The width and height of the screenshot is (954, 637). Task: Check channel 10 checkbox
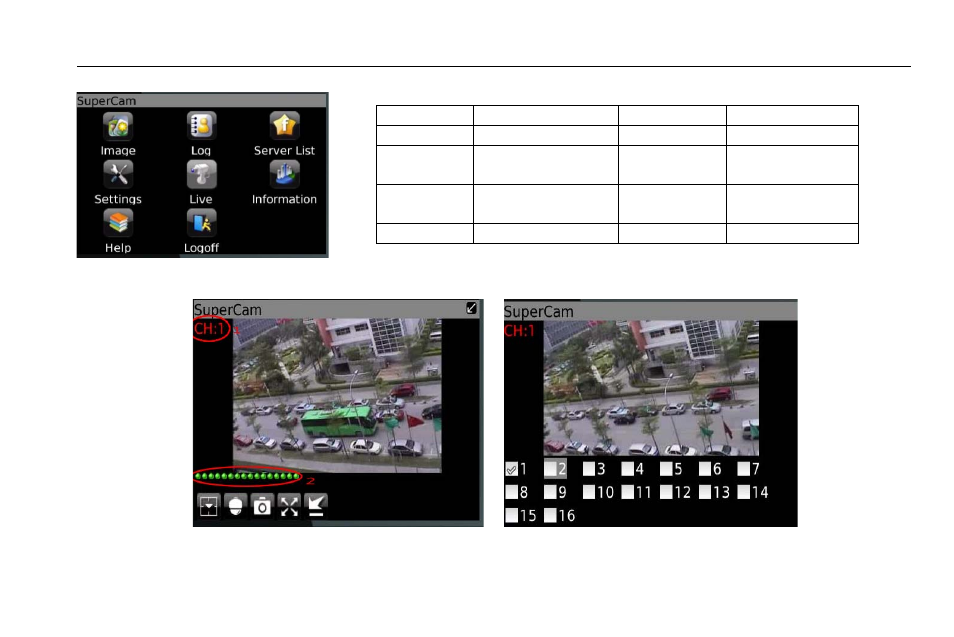coord(589,492)
